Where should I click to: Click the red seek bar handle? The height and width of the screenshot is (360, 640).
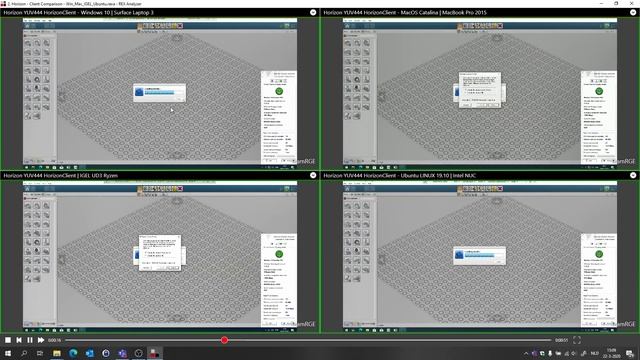224,340
